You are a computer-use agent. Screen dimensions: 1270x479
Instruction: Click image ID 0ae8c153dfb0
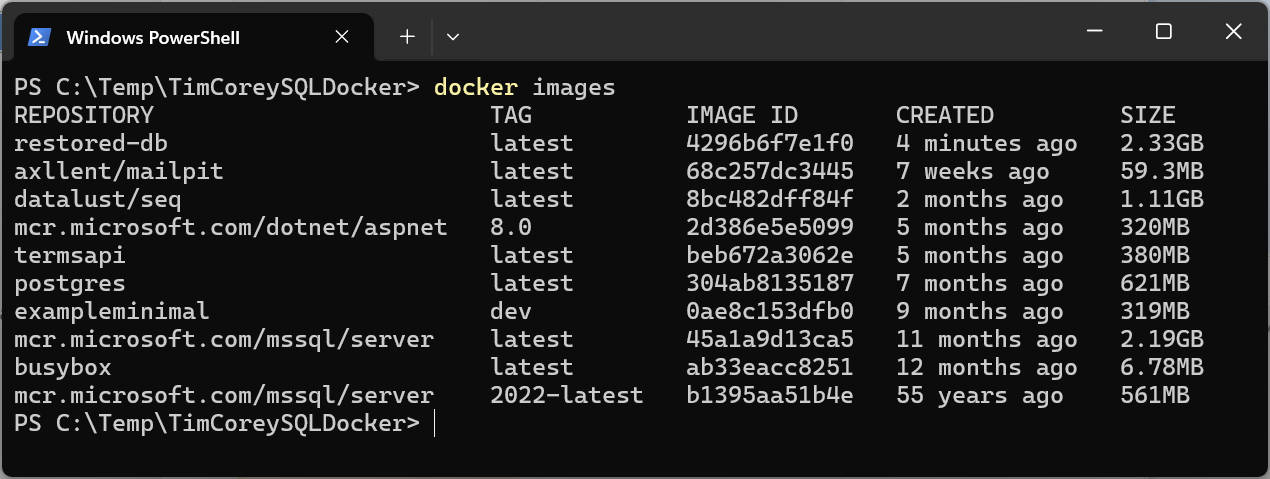770,311
